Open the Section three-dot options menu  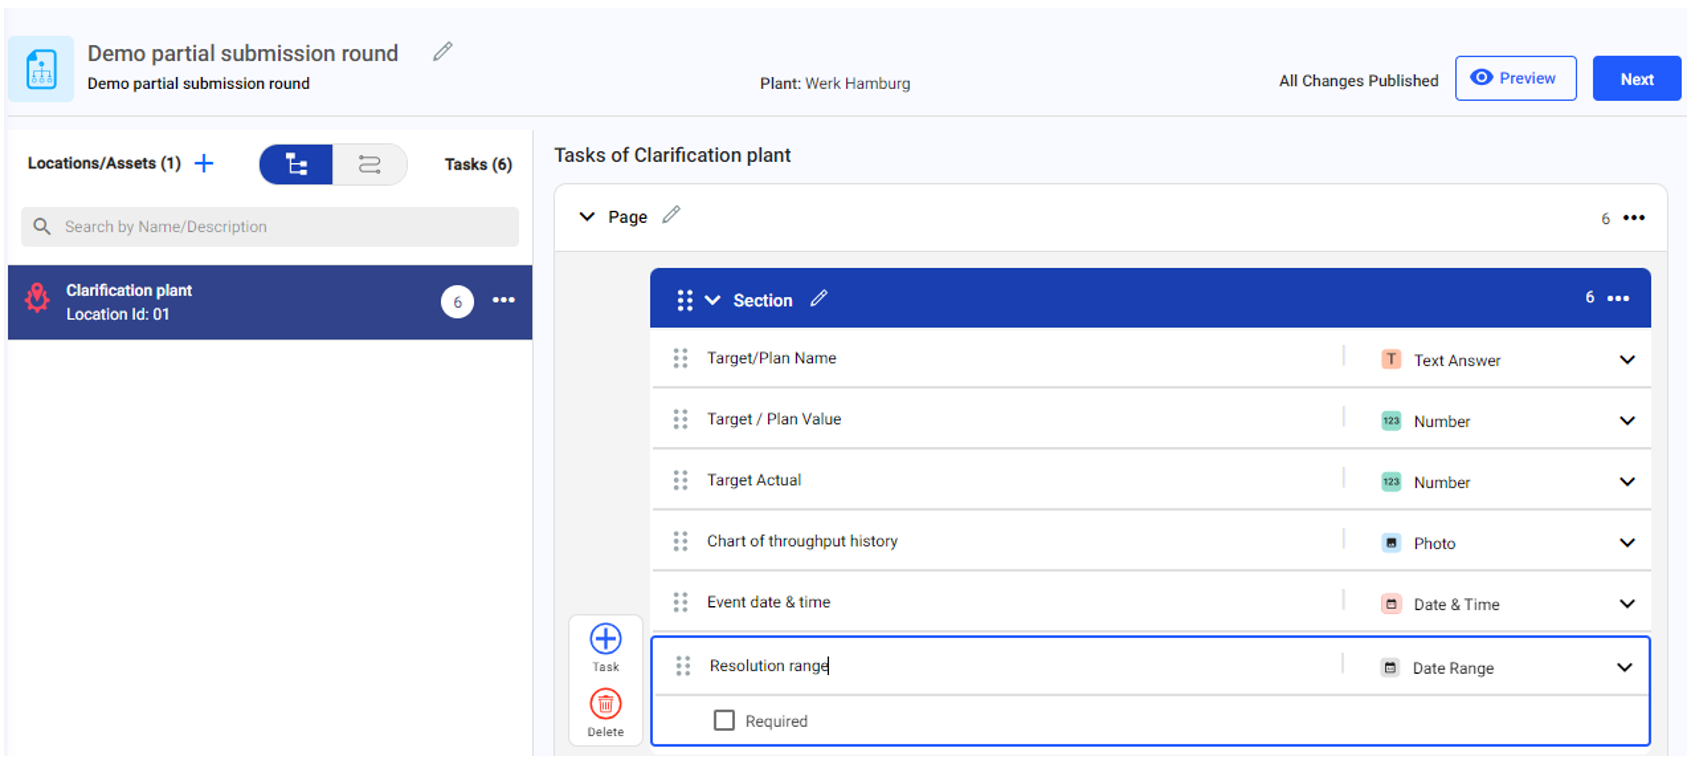click(x=1618, y=299)
